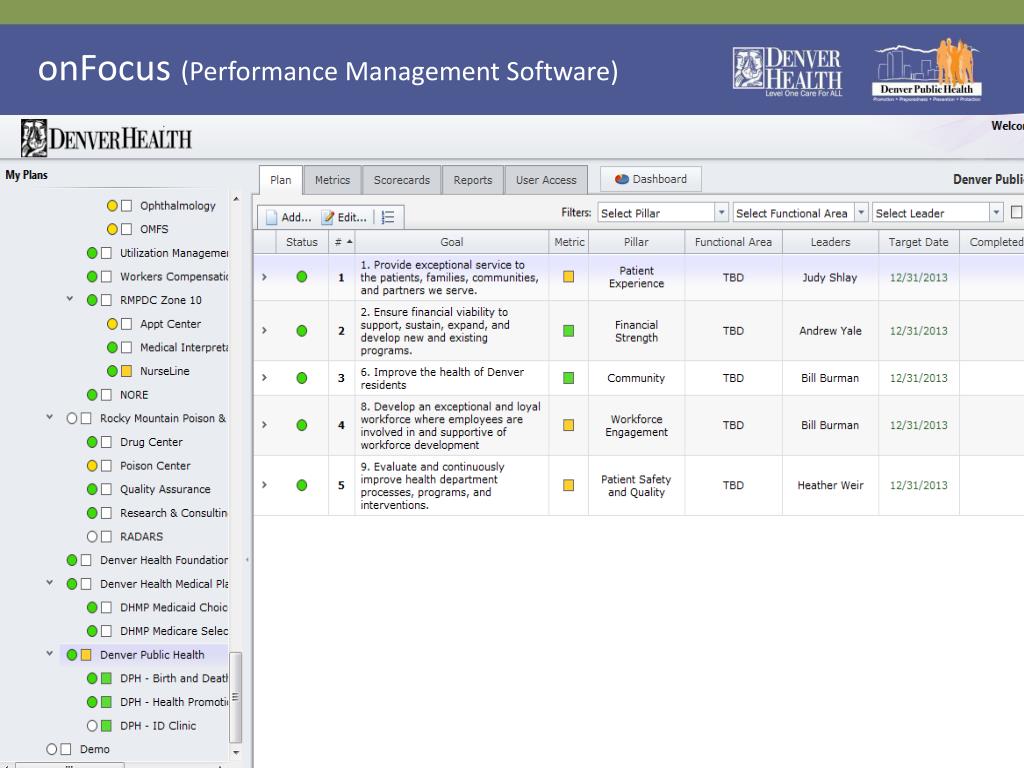The width and height of the screenshot is (1024, 768).
Task: Click the numbered list icon in the toolbar
Action: 388,217
